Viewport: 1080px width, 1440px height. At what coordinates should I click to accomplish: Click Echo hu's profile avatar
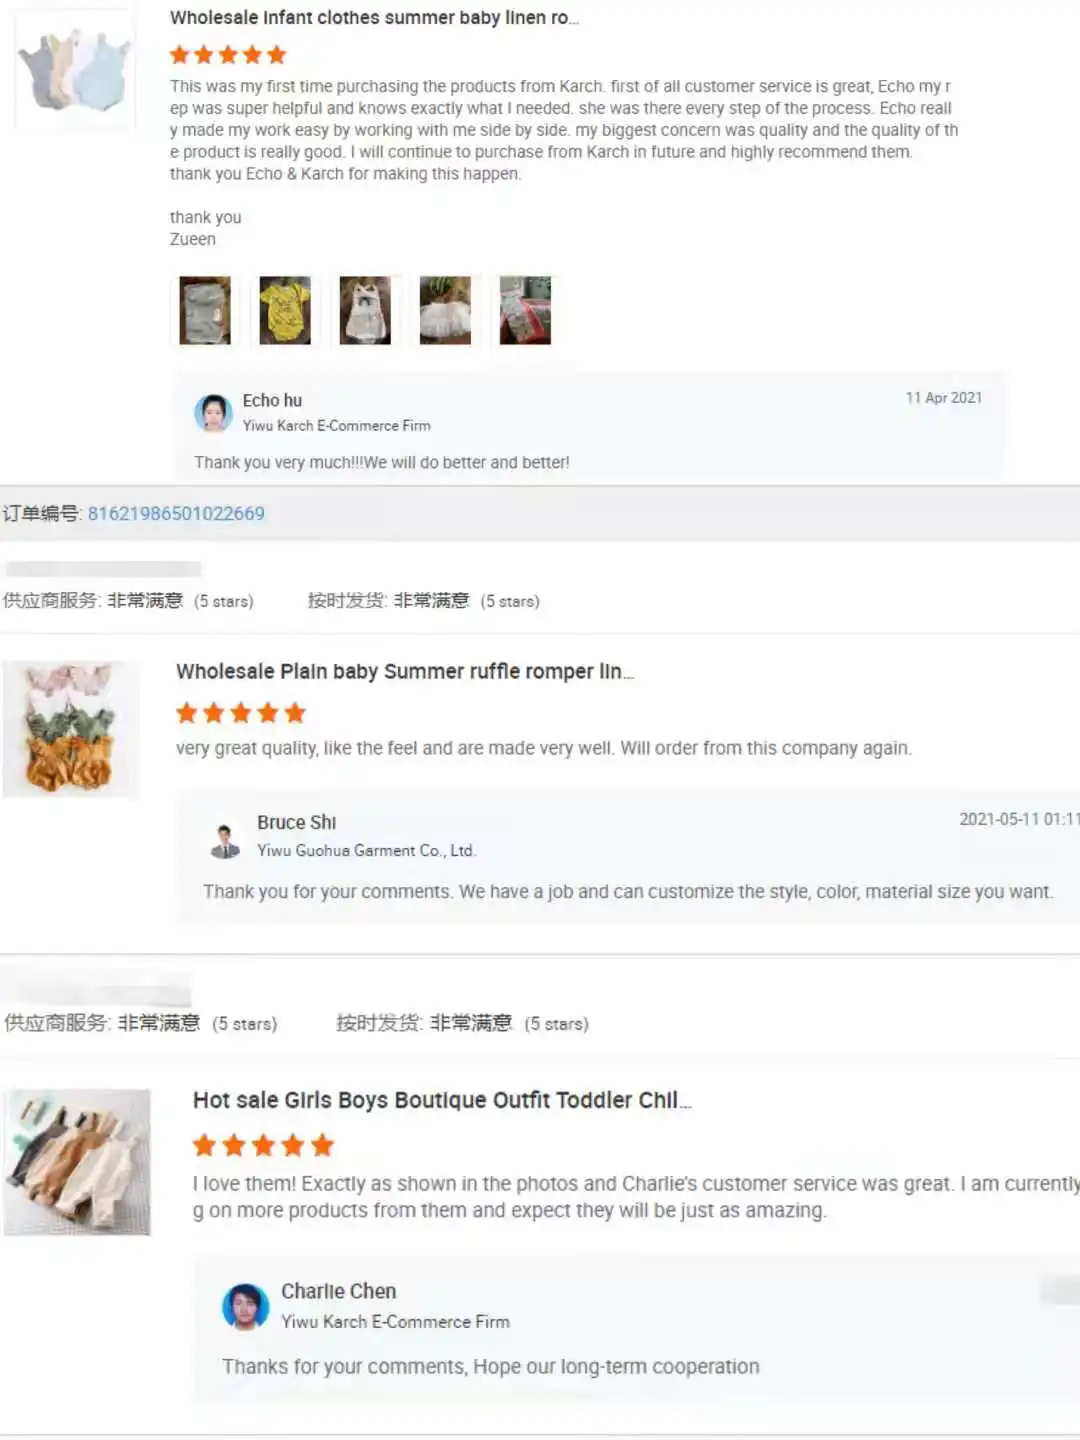coord(213,412)
